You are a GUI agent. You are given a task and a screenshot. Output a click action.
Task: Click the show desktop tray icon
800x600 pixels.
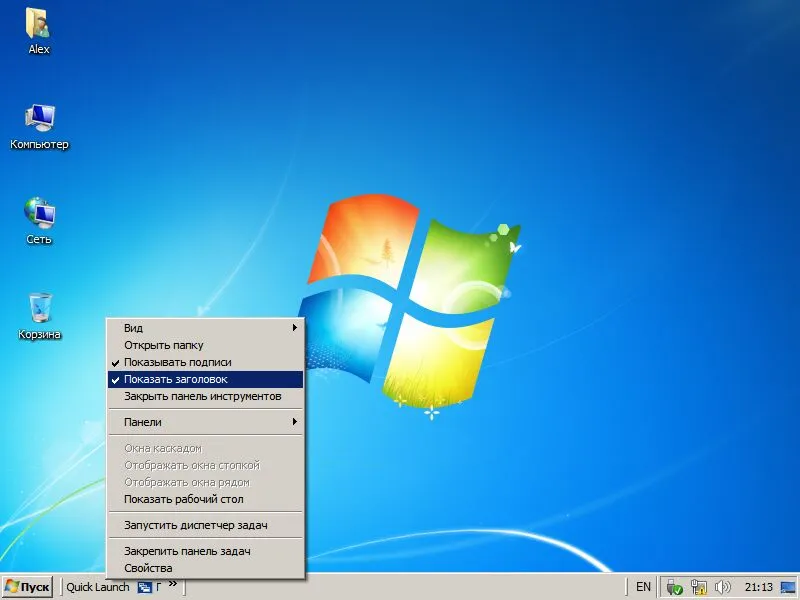[788, 587]
